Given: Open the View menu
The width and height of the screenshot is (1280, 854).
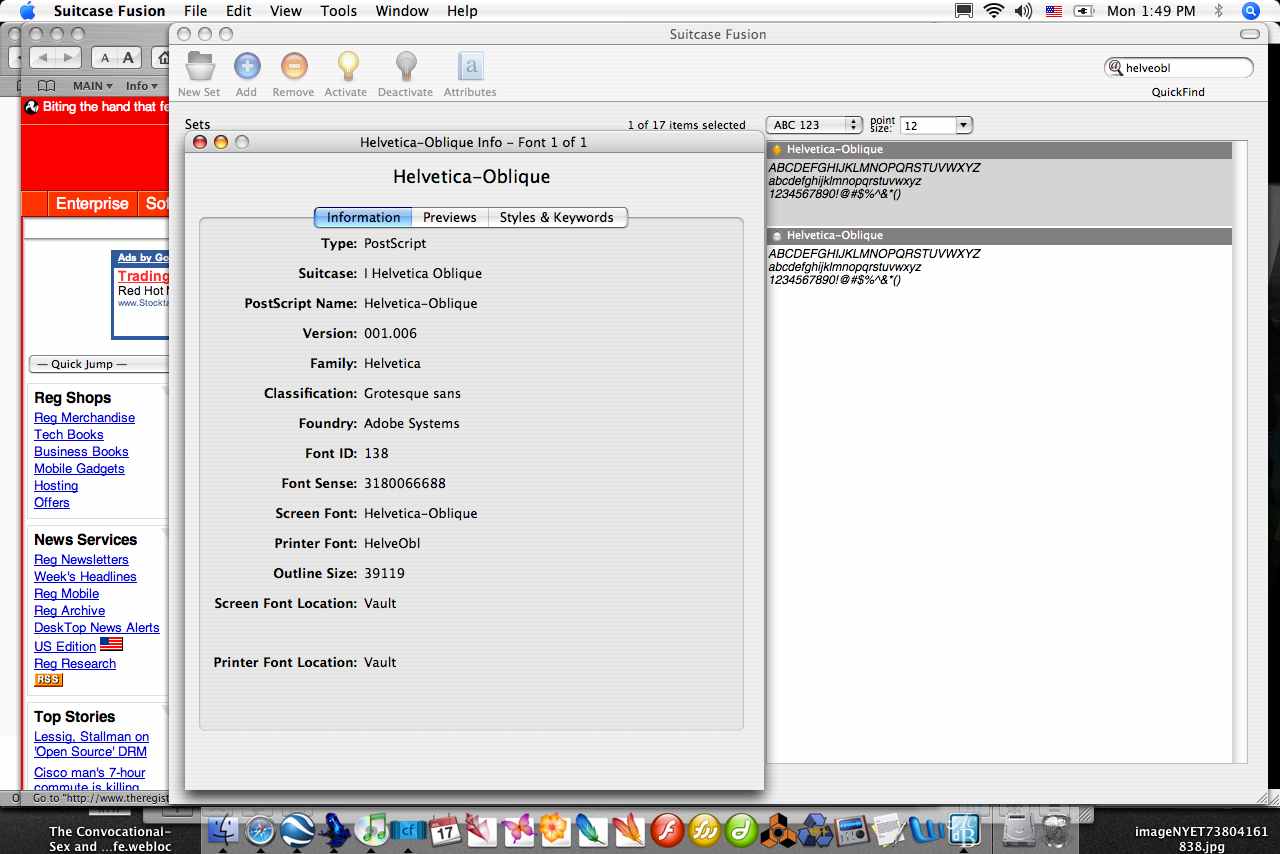Looking at the screenshot, I should 286,11.
